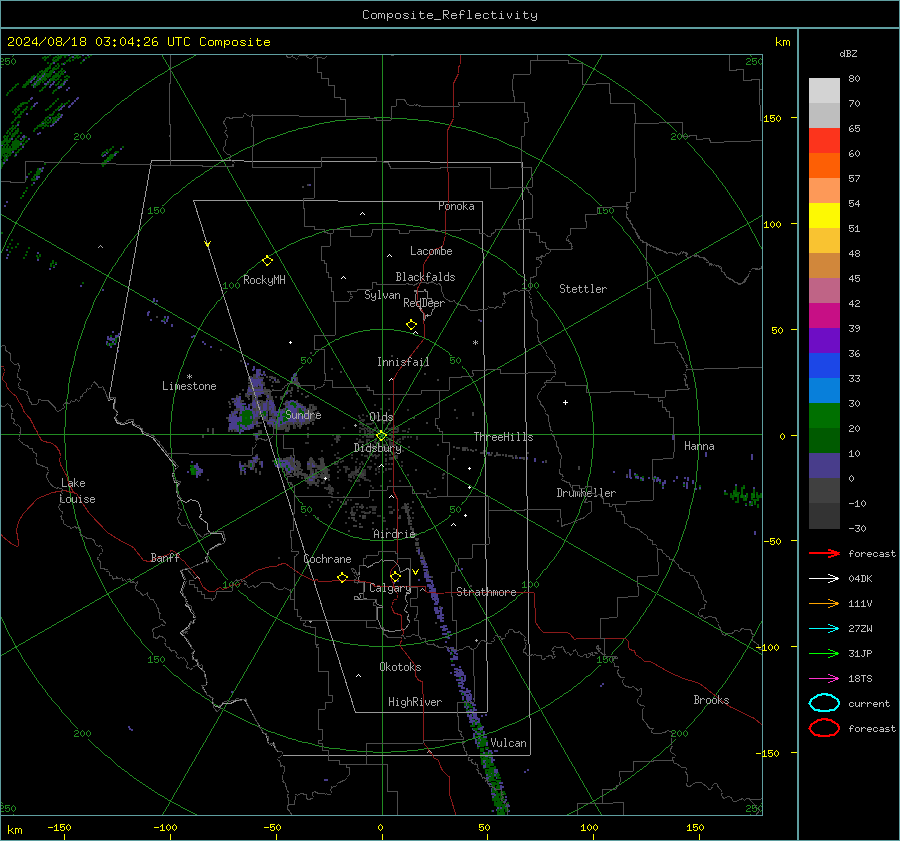Click the Sylvan label

382,295
